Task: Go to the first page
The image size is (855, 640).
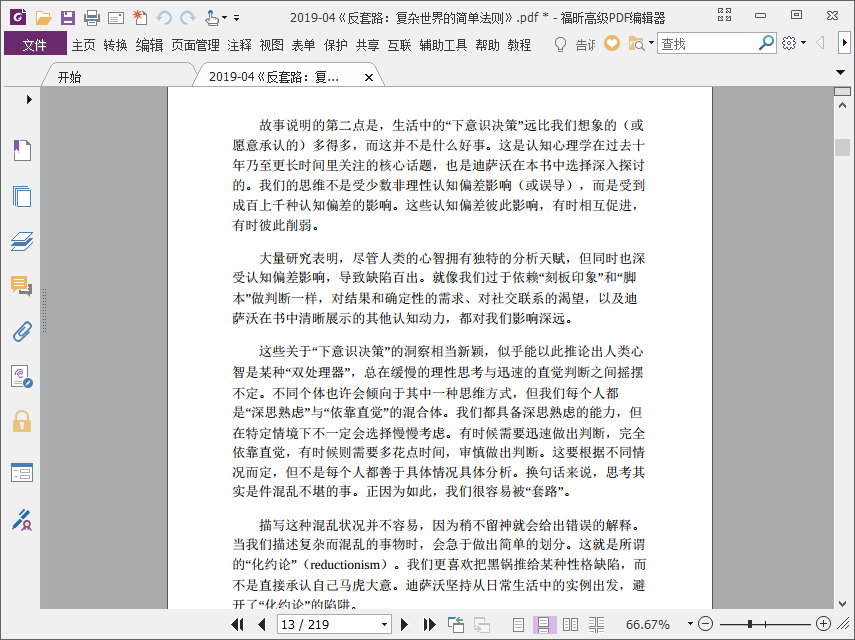Action: click(x=237, y=625)
